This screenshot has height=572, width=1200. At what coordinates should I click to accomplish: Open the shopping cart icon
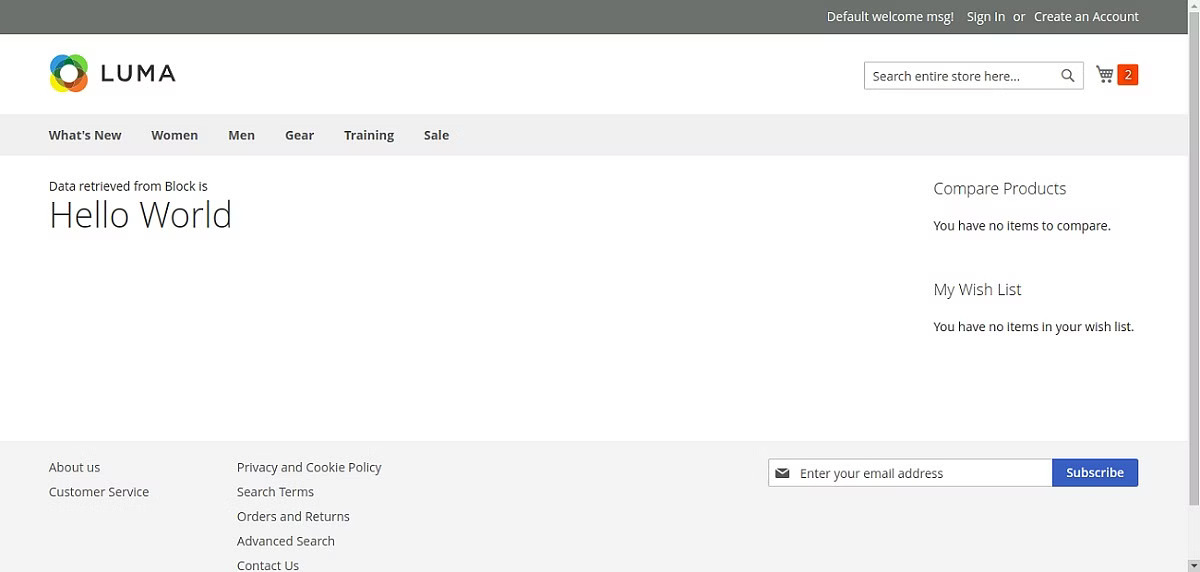point(1105,75)
